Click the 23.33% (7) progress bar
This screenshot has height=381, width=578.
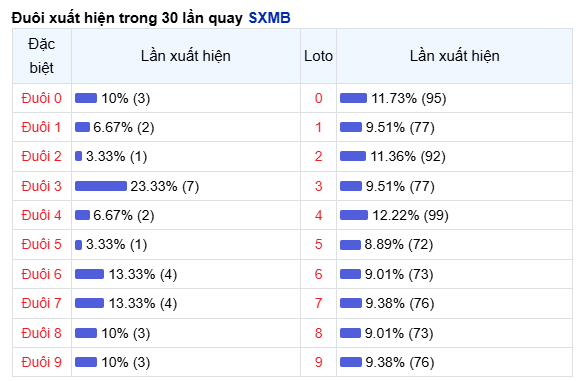[101, 186]
